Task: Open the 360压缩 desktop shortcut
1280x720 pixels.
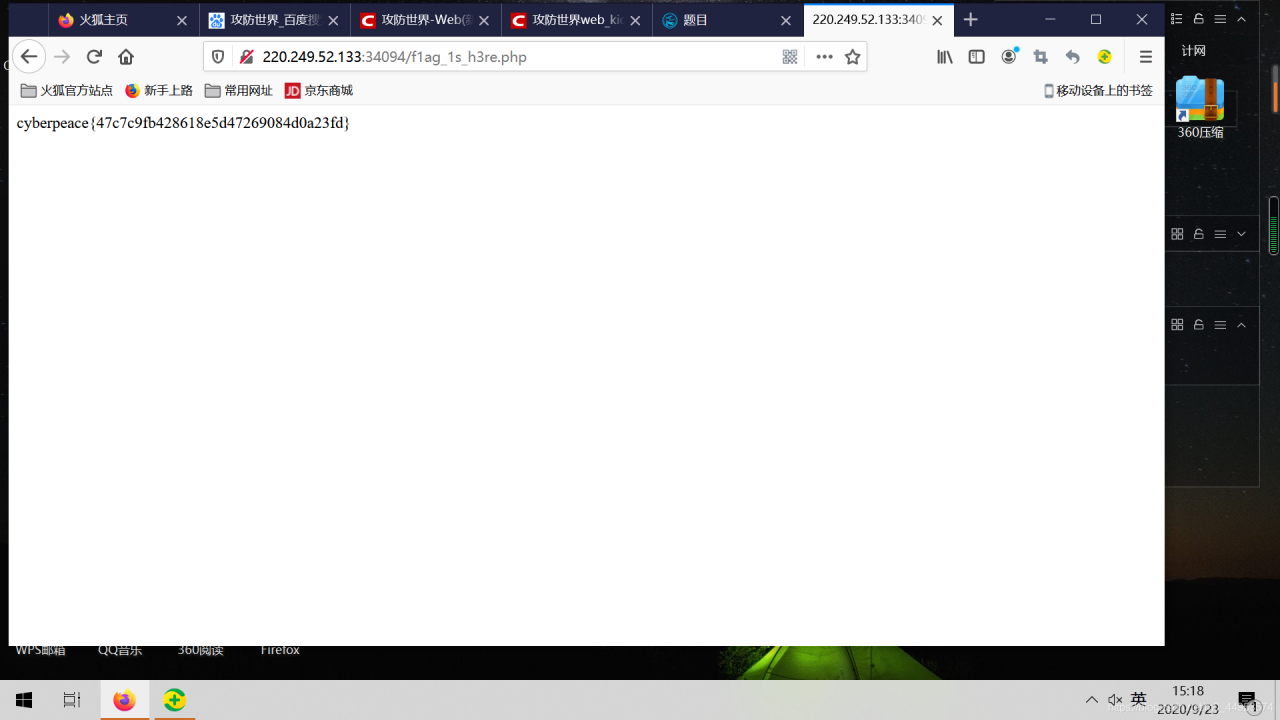Action: pos(1200,108)
